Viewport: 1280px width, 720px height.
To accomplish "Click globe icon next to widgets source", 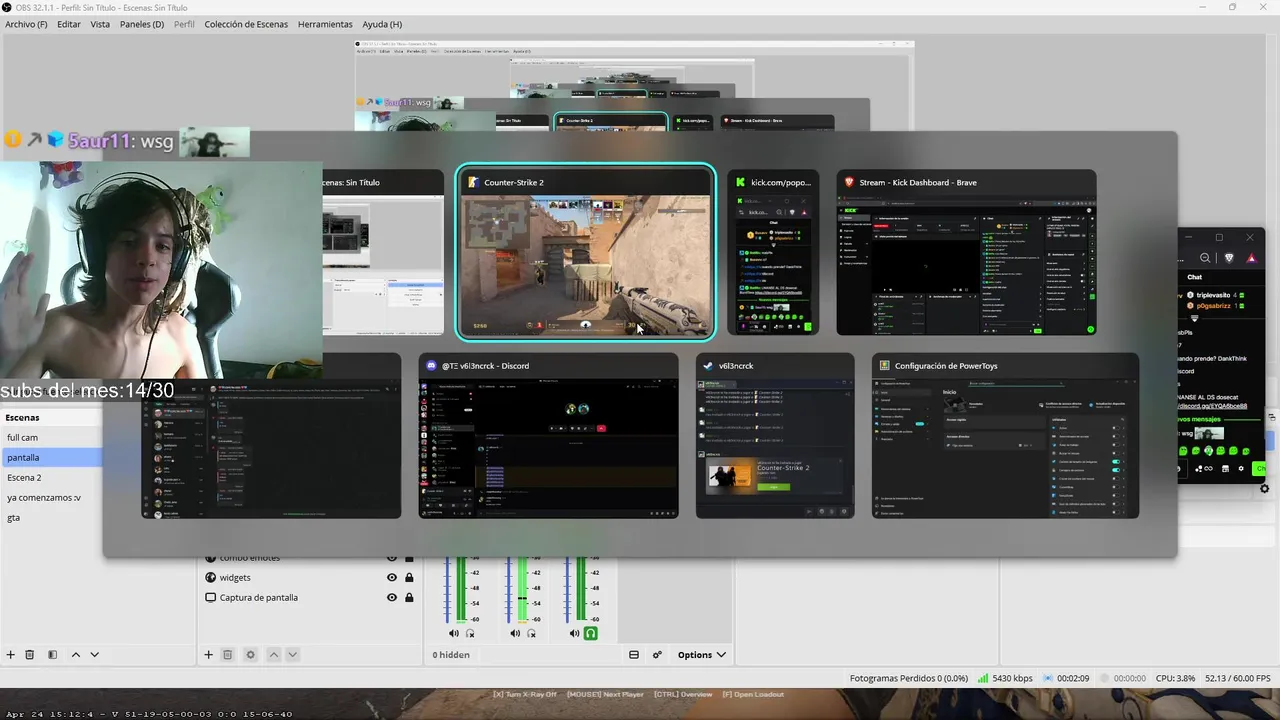I will click(x=210, y=577).
